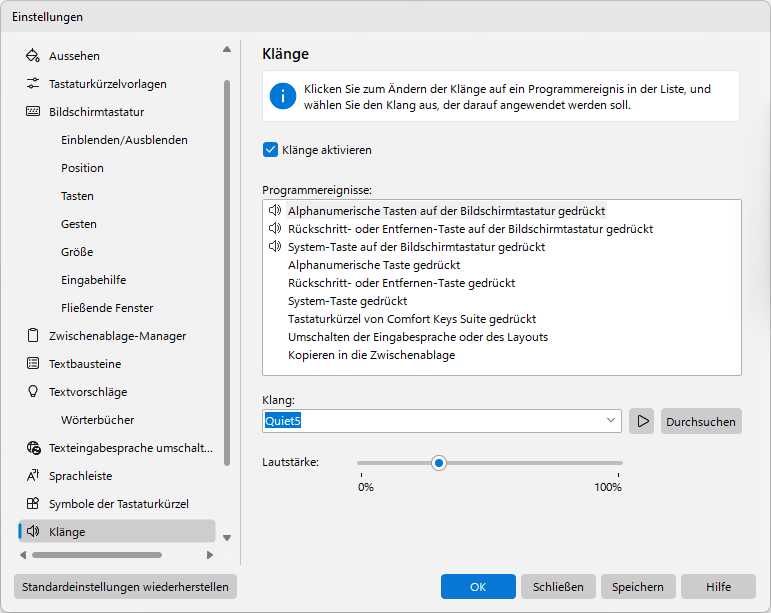Open the Sprachleiste settings page
The width and height of the screenshot is (771, 613).
pyautogui.click(x=81, y=476)
